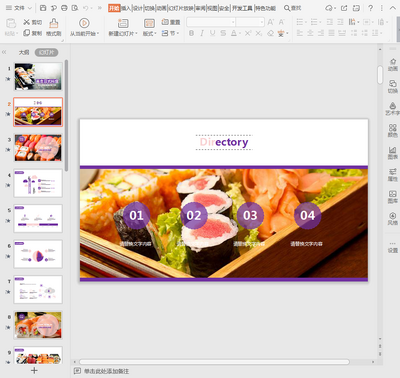Image resolution: width=400 pixels, height=378 pixels.
Task: Toggle Strikethrough formatting
Action: point(223,33)
